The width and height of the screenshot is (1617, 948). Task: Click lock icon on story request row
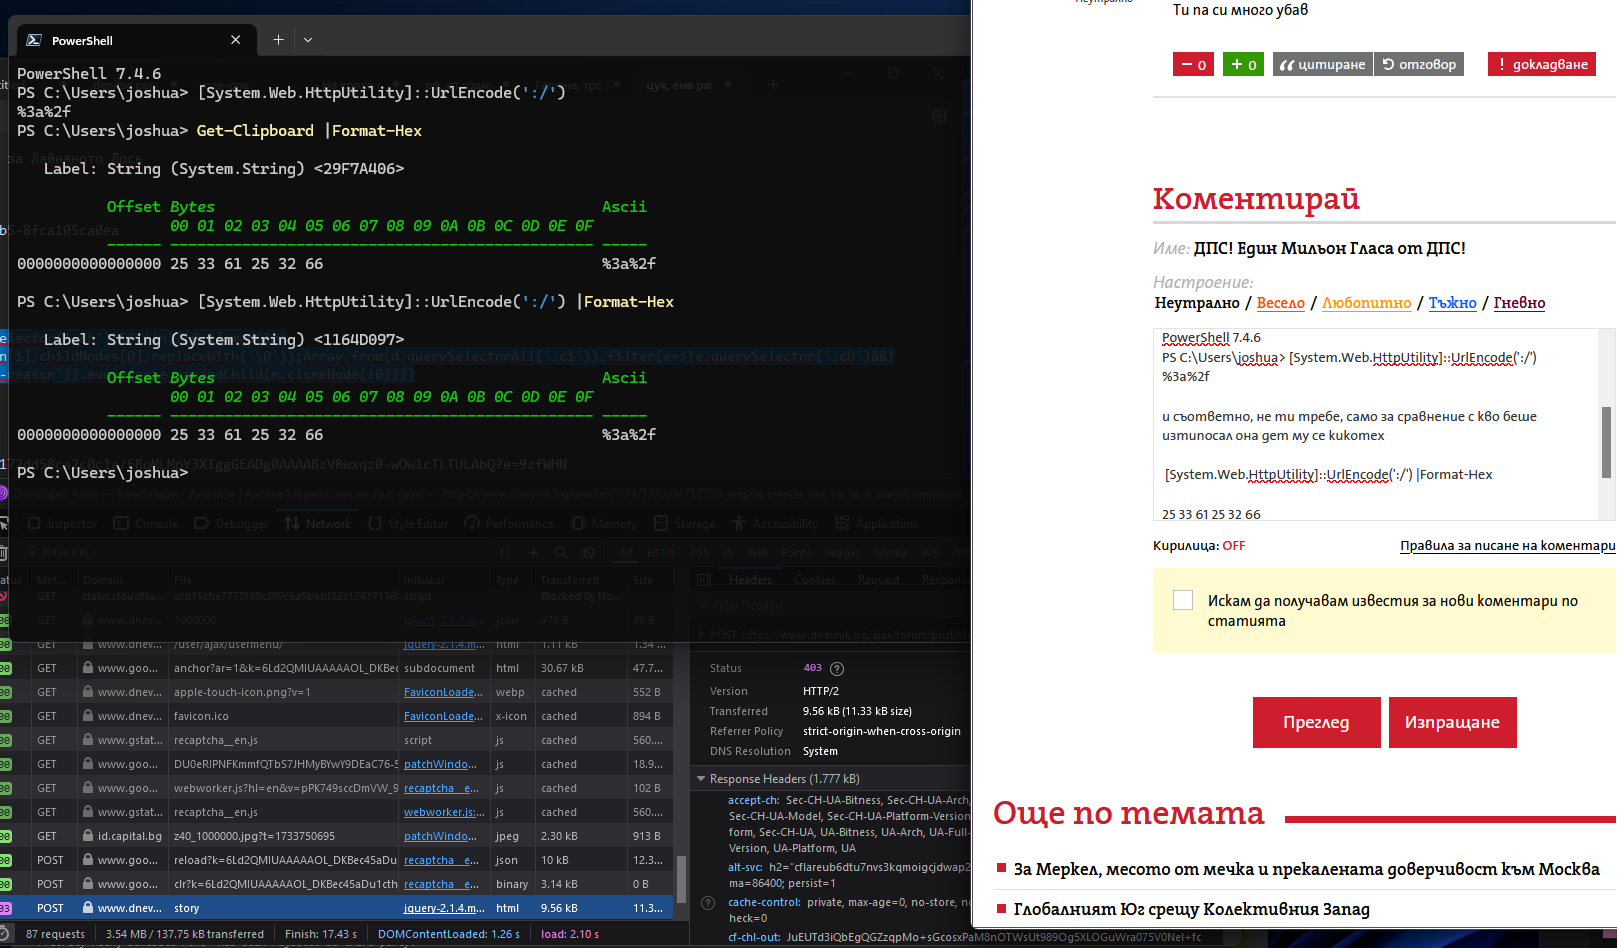88,908
